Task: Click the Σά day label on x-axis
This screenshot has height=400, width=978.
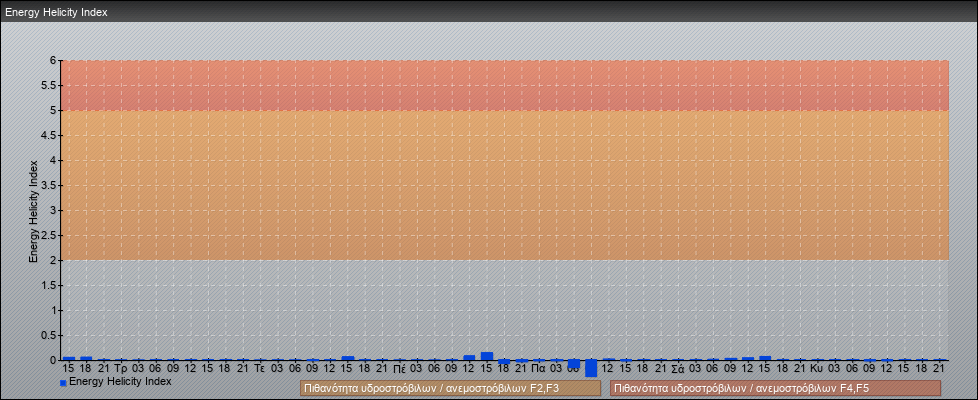Action: (x=678, y=369)
